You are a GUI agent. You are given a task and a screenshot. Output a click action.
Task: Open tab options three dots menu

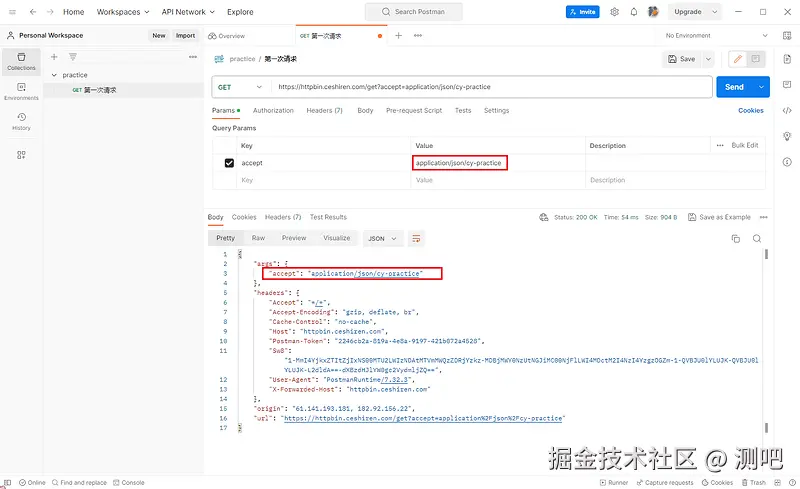[x=418, y=35]
